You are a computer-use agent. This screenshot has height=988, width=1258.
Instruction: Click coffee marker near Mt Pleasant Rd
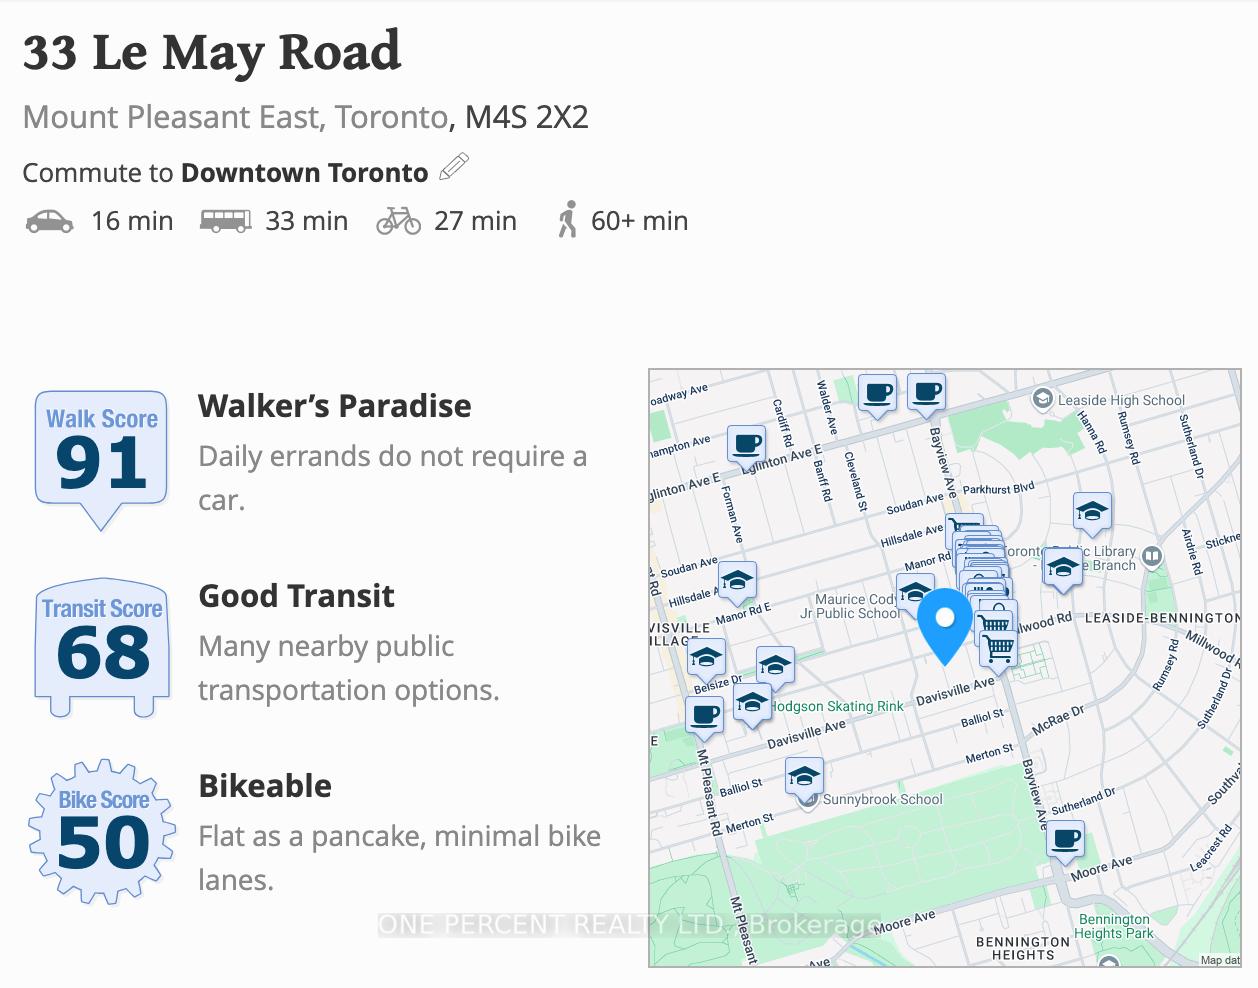pos(705,717)
